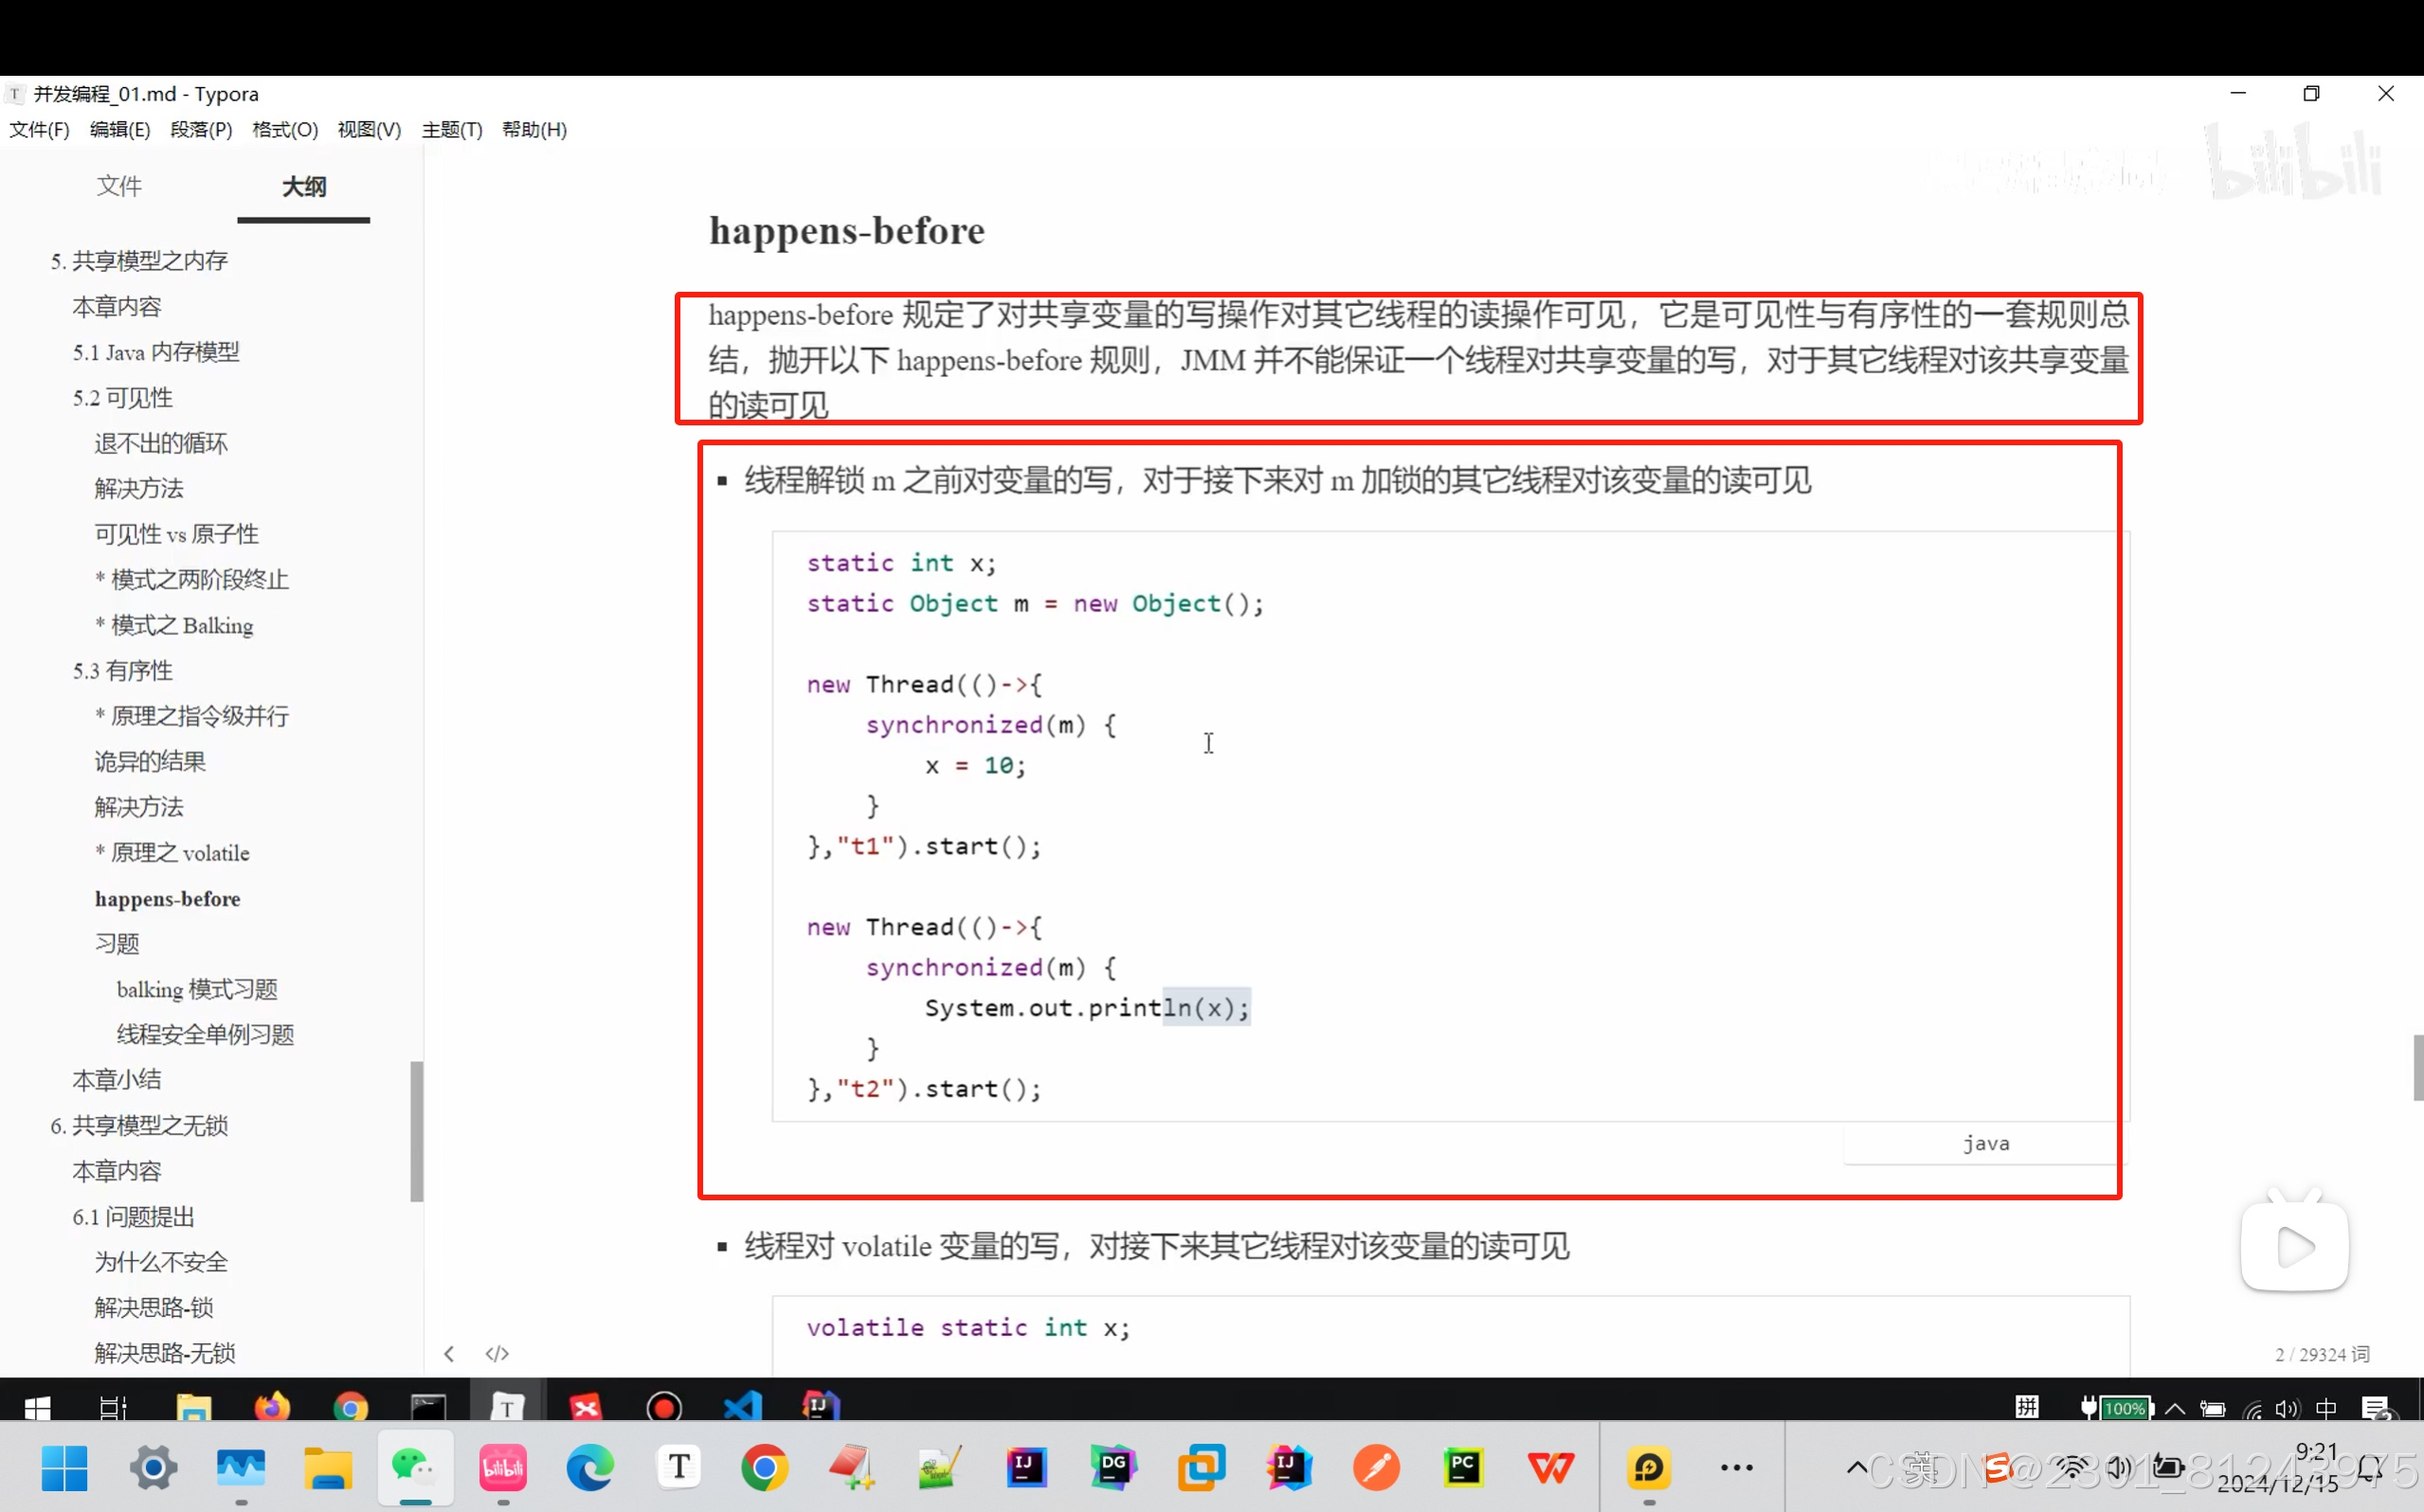Click word count 2 / 29324 词
This screenshot has height=1512, width=2424.
coord(2322,1354)
